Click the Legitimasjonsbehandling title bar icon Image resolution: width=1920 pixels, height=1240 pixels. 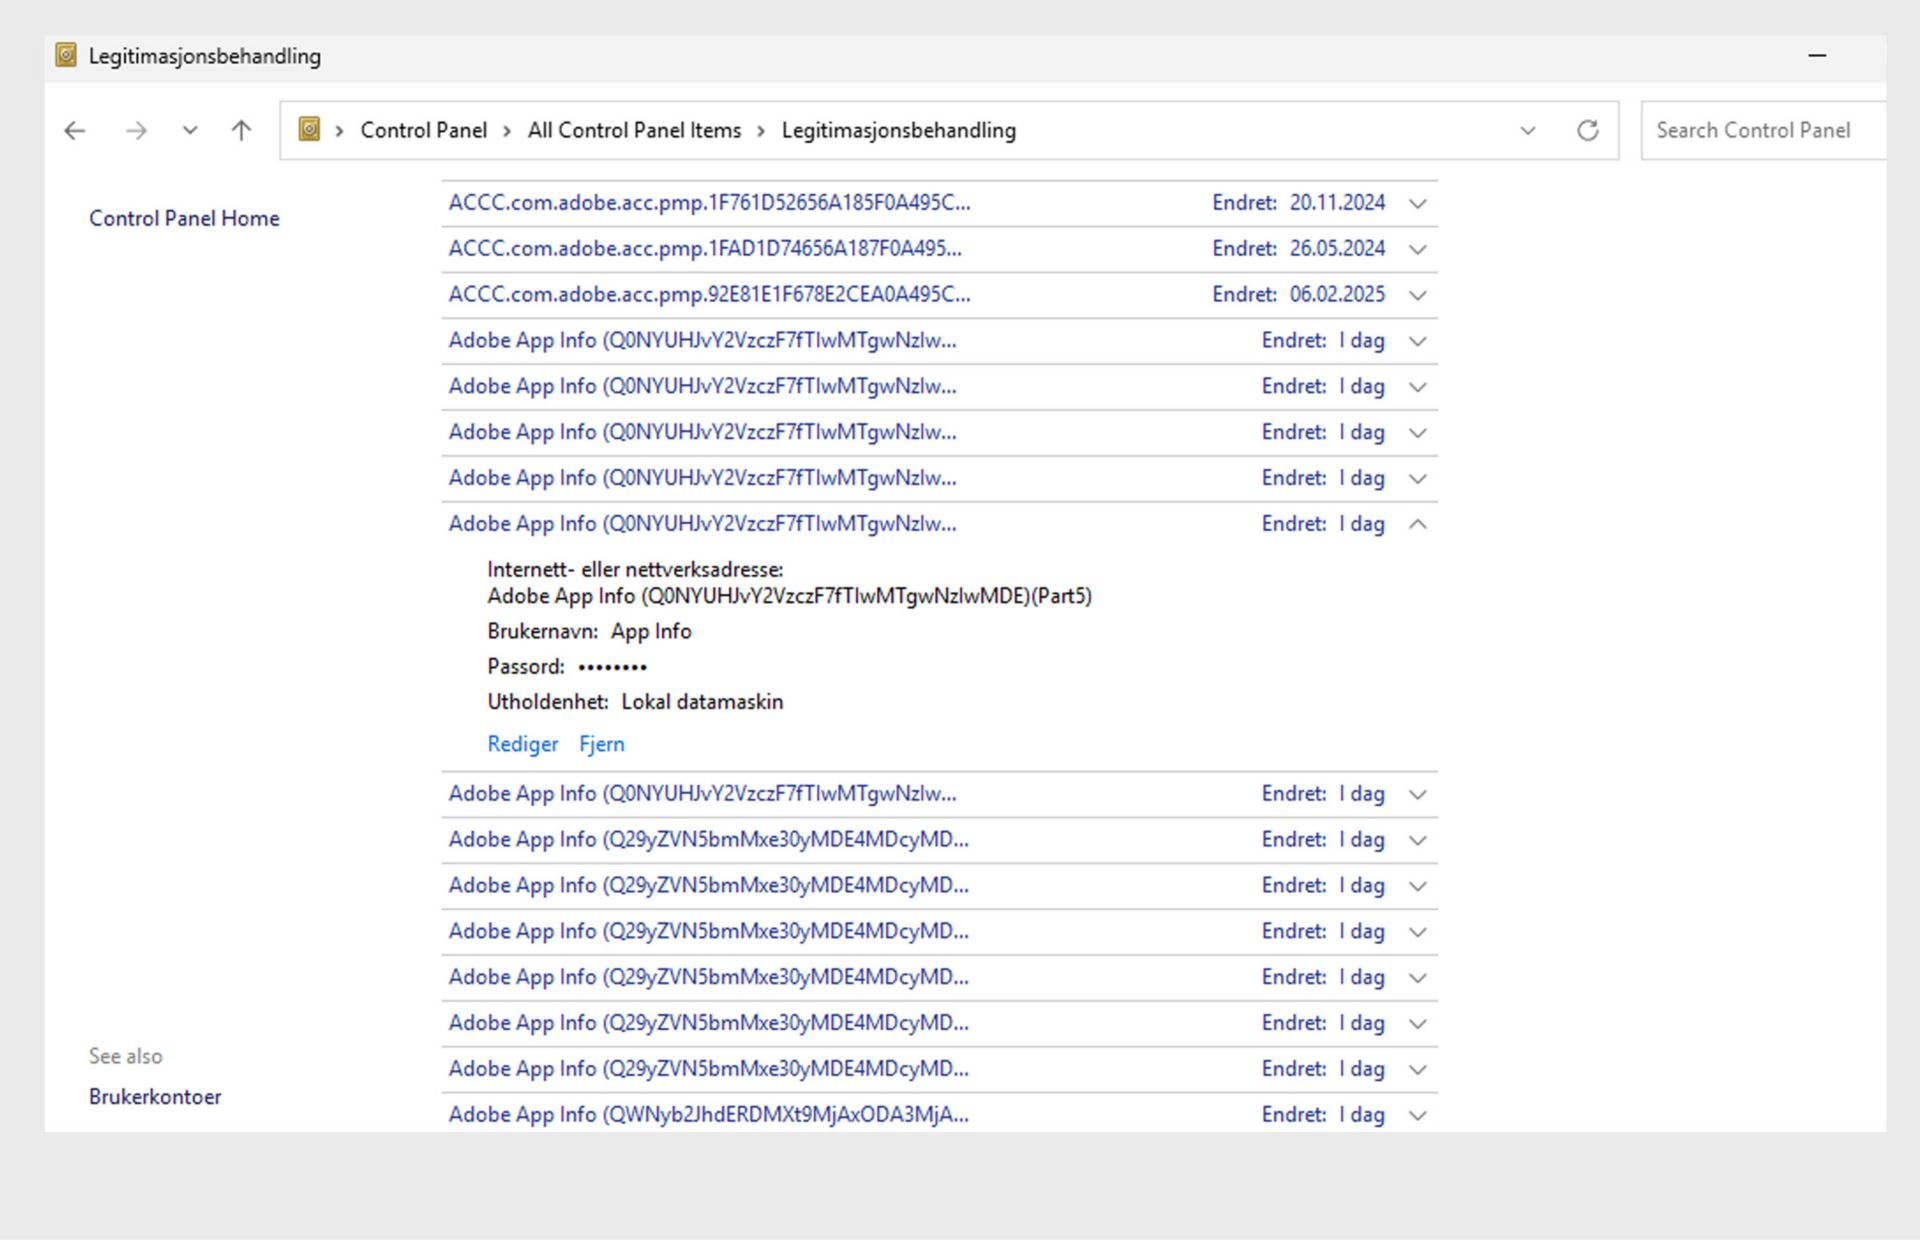coord(66,56)
